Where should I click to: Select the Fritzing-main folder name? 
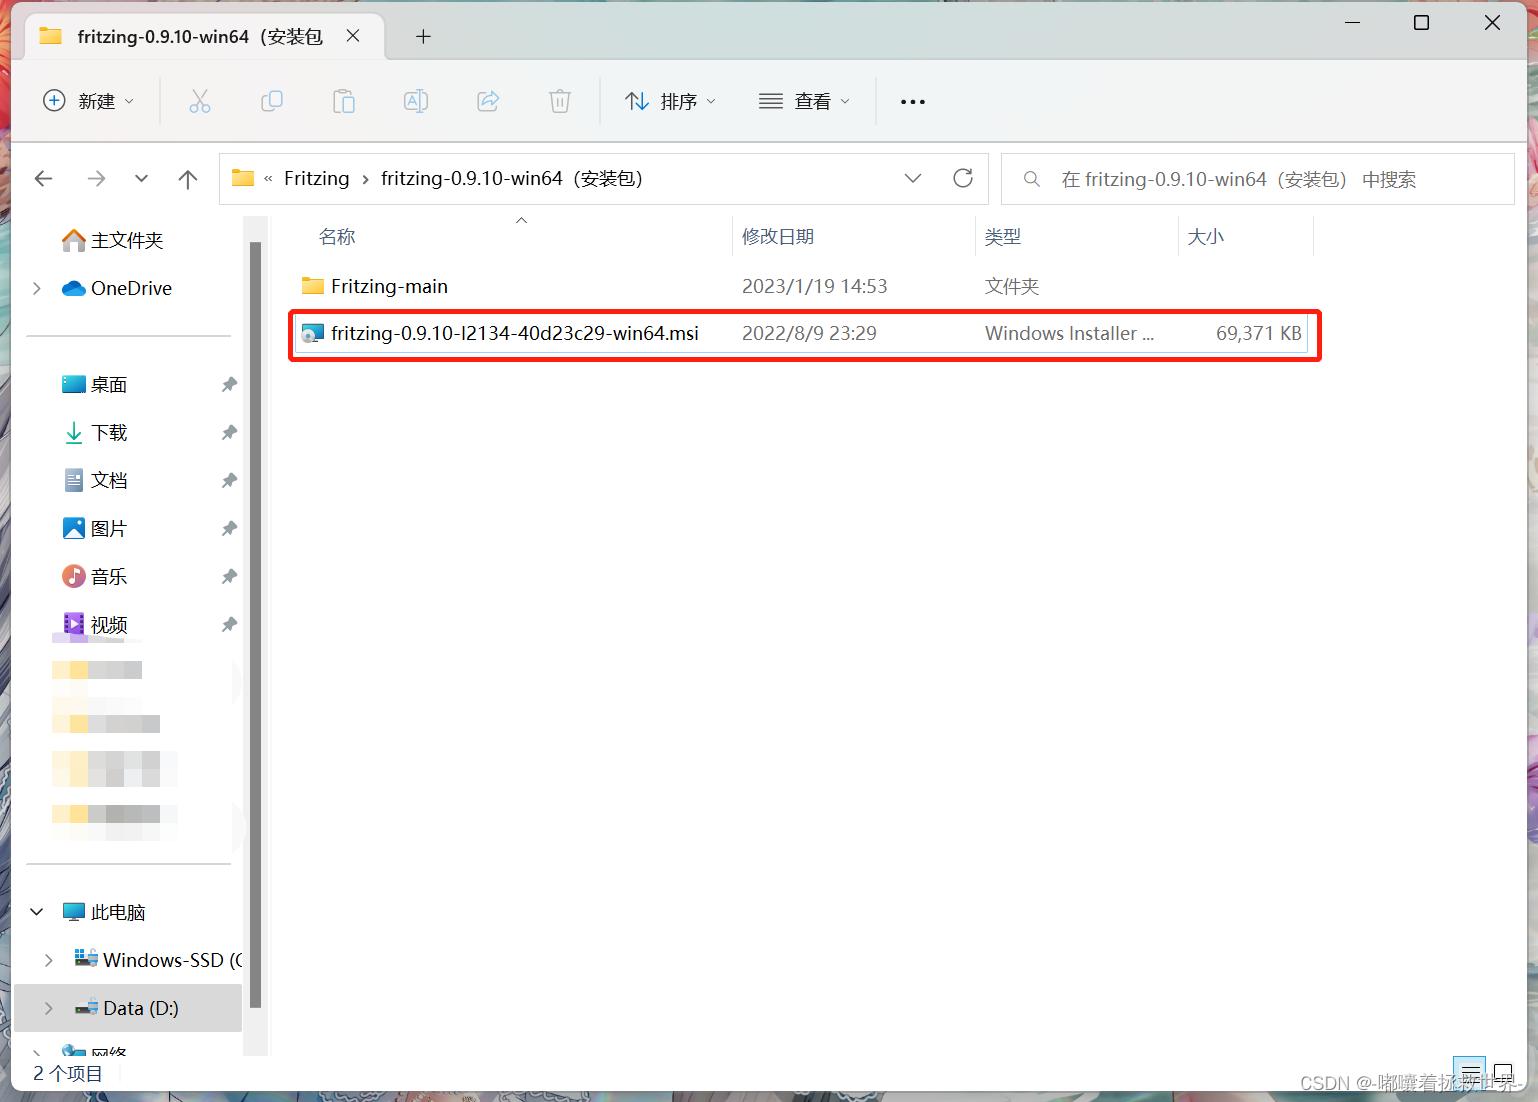tap(389, 286)
